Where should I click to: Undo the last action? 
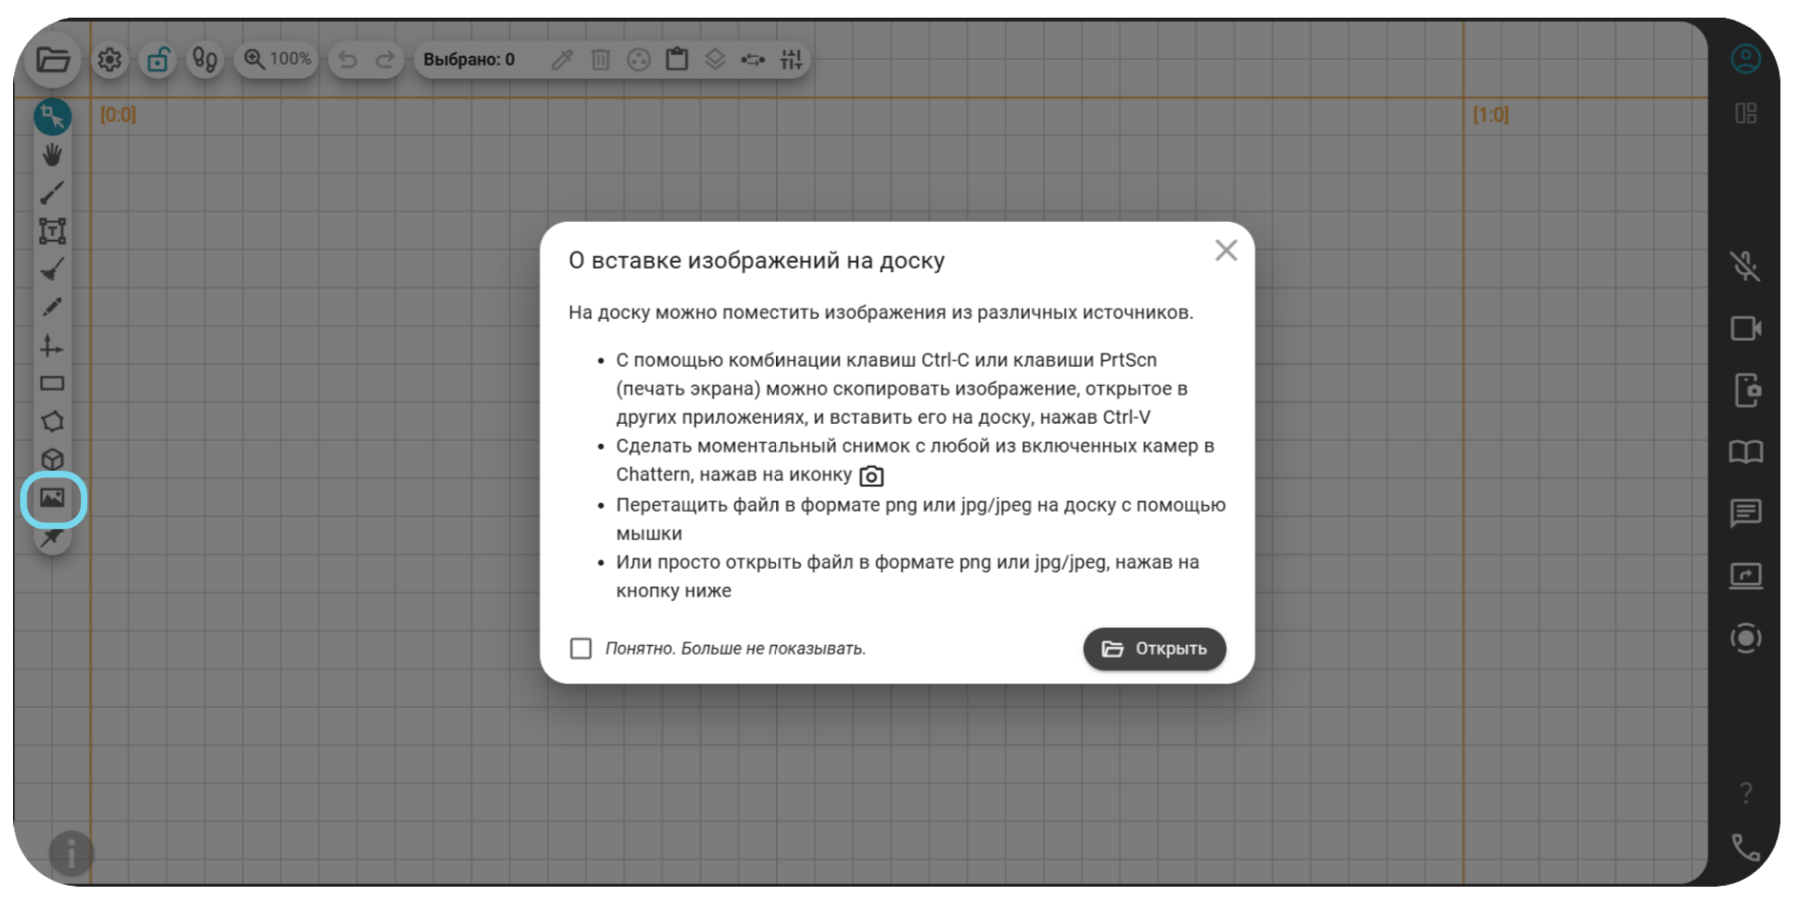[347, 60]
